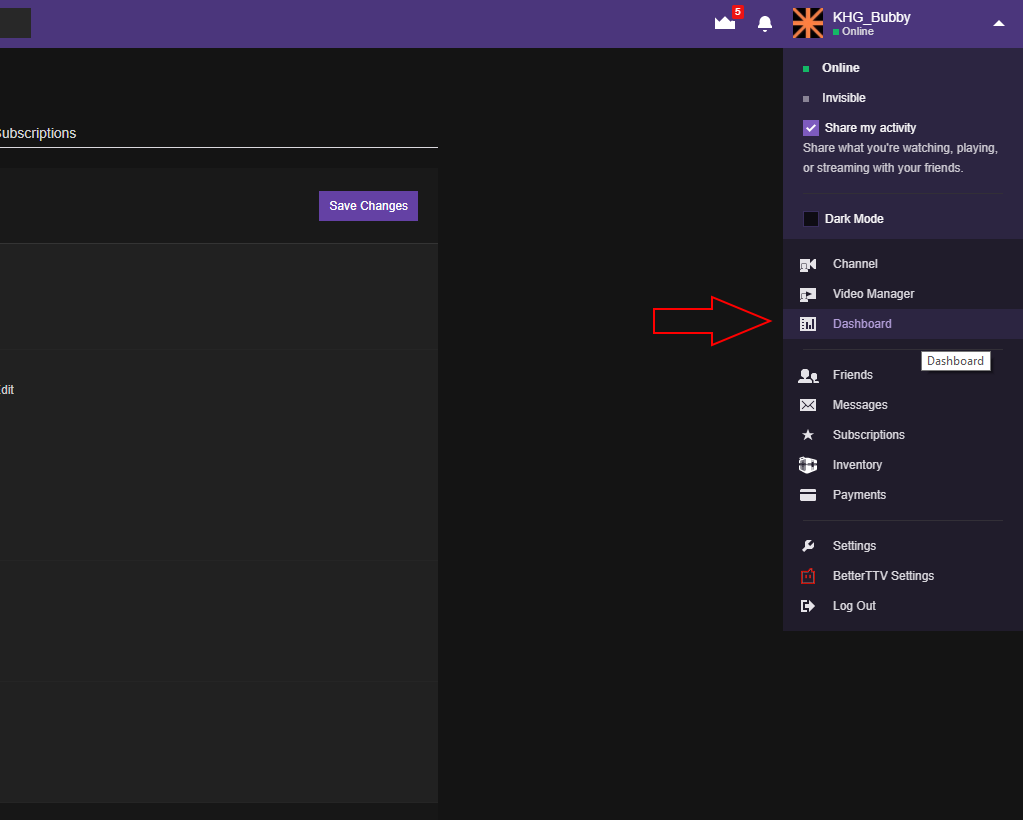Open the Friends menu entry
The image size is (1023, 820).
903,375
